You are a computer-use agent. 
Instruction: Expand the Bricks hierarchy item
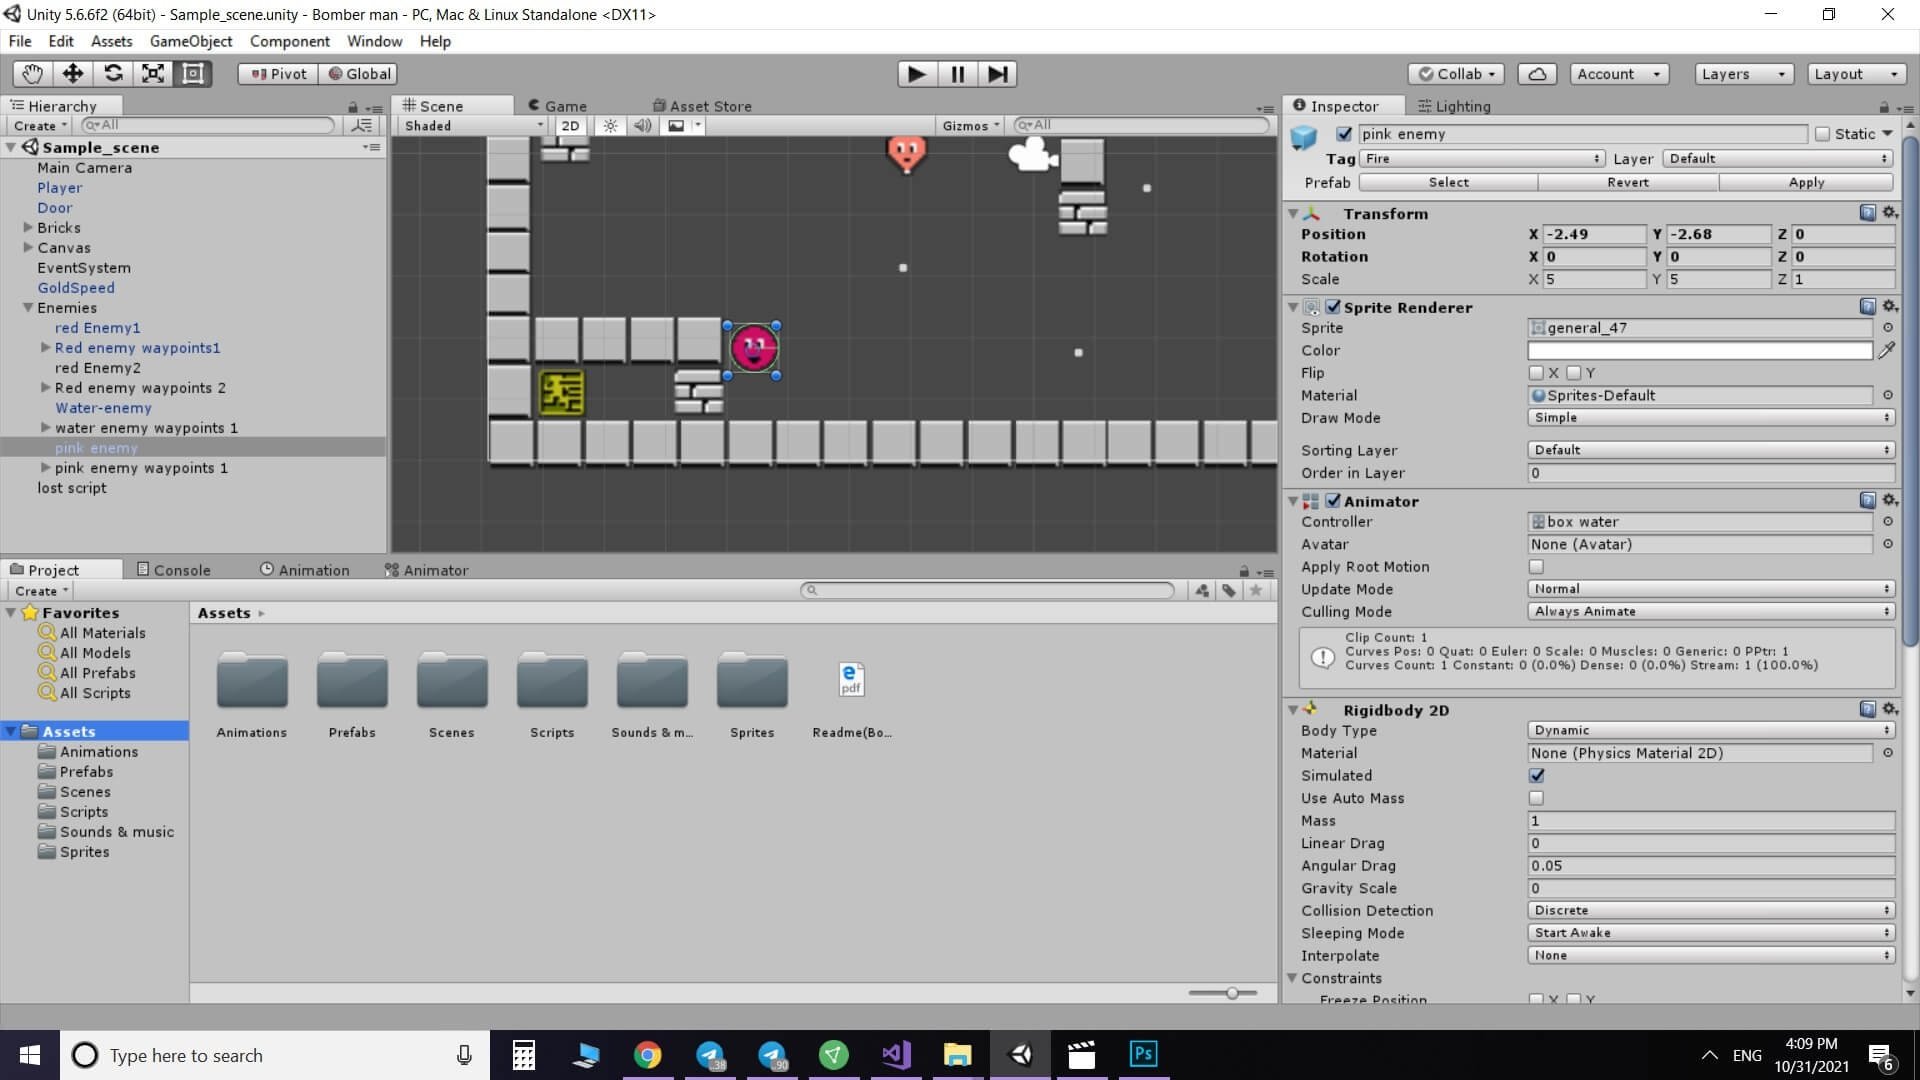[28, 228]
